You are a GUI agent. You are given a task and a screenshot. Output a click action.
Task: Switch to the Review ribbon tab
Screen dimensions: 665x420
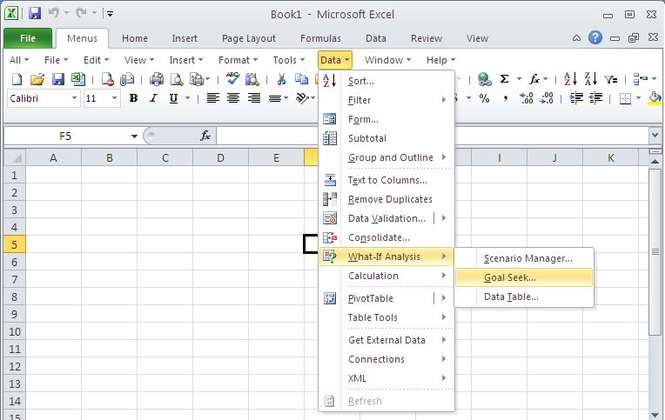coord(426,39)
